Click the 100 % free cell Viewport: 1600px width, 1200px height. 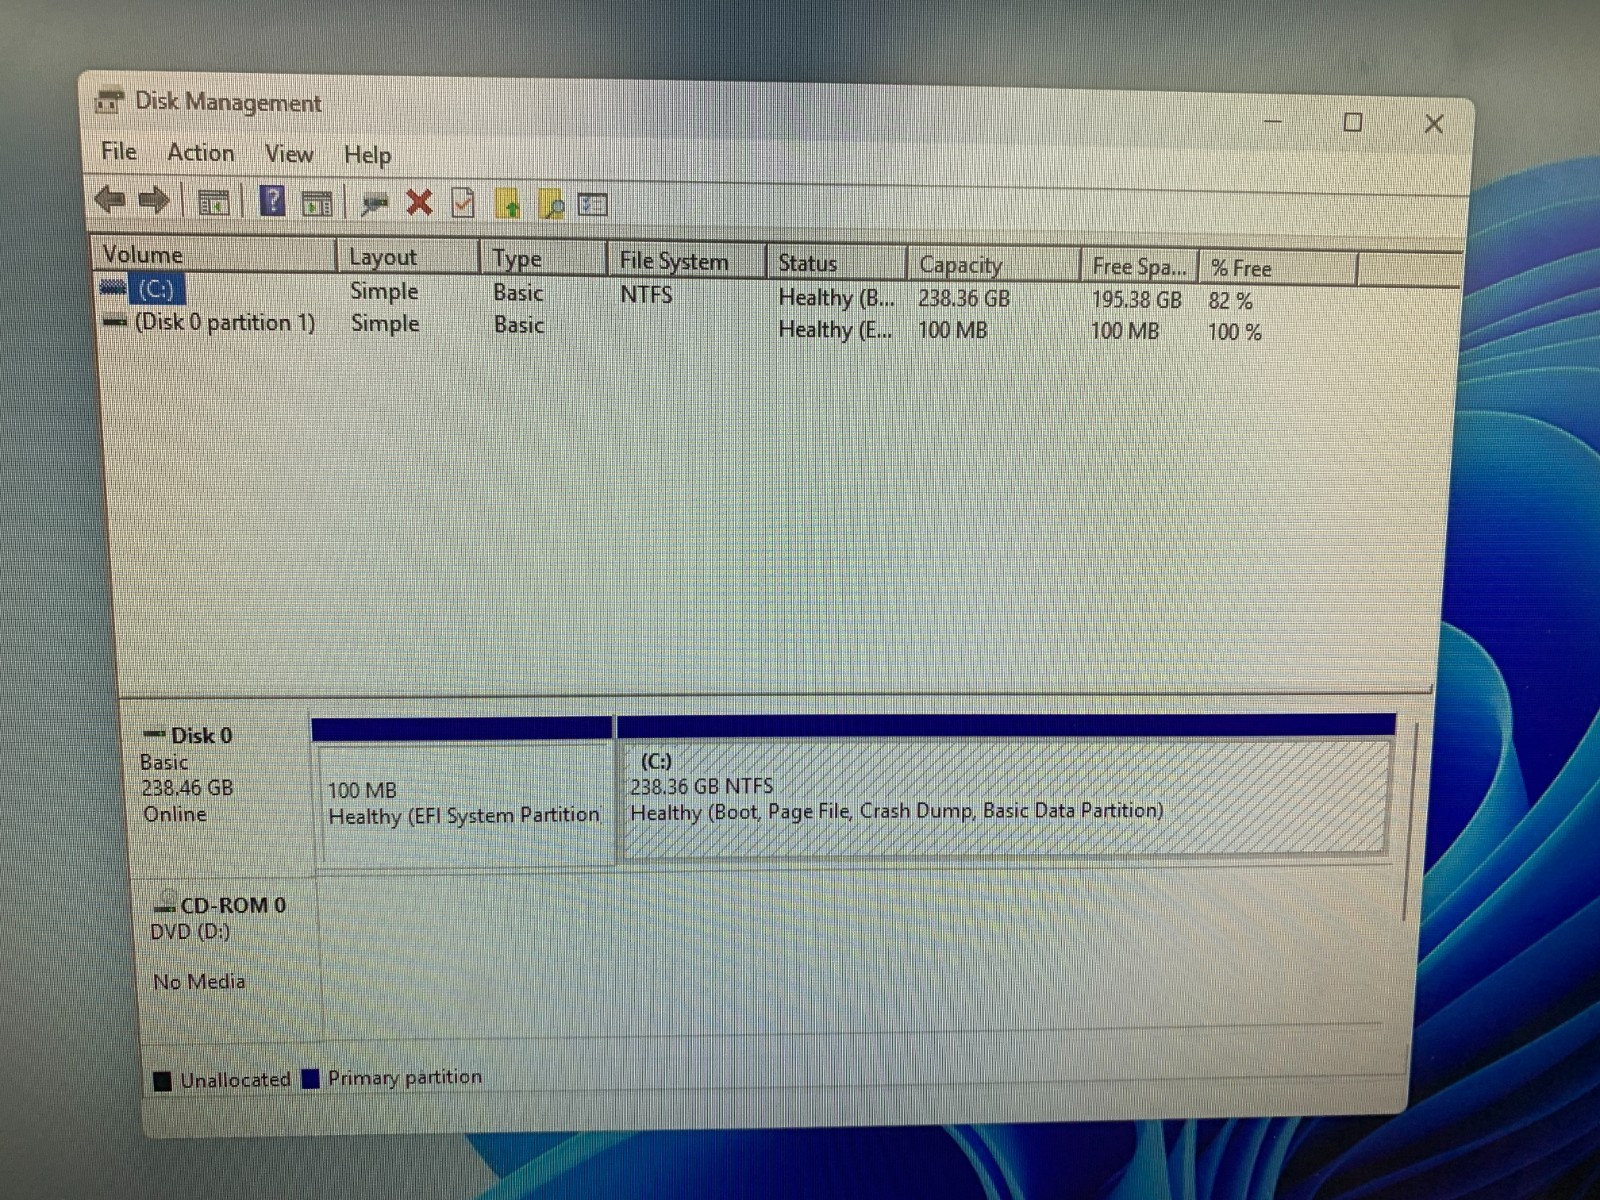pyautogui.click(x=1234, y=332)
